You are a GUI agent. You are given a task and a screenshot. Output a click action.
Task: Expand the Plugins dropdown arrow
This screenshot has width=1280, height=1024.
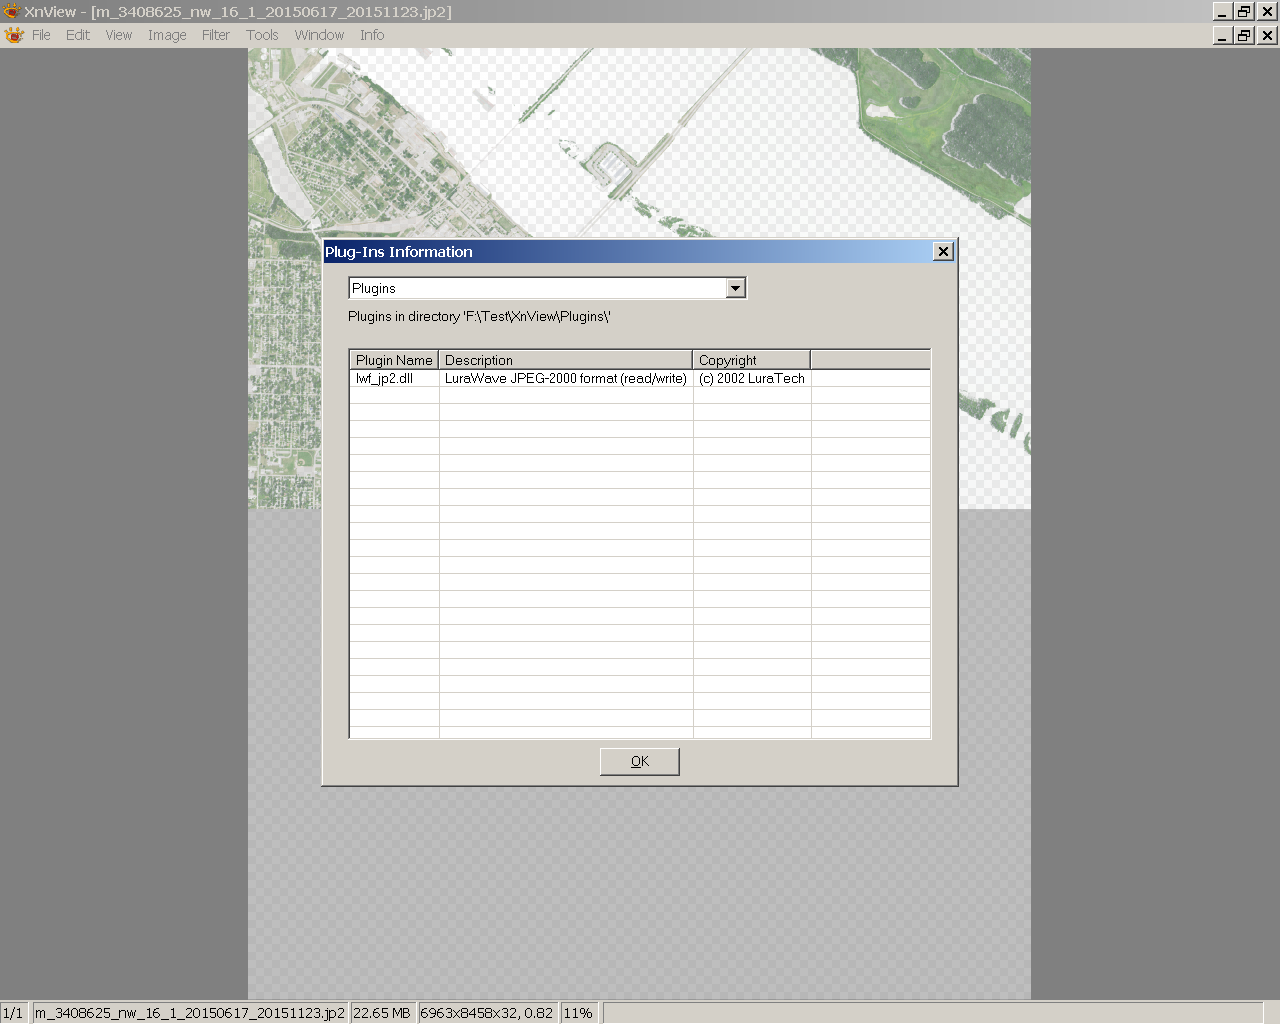736,288
